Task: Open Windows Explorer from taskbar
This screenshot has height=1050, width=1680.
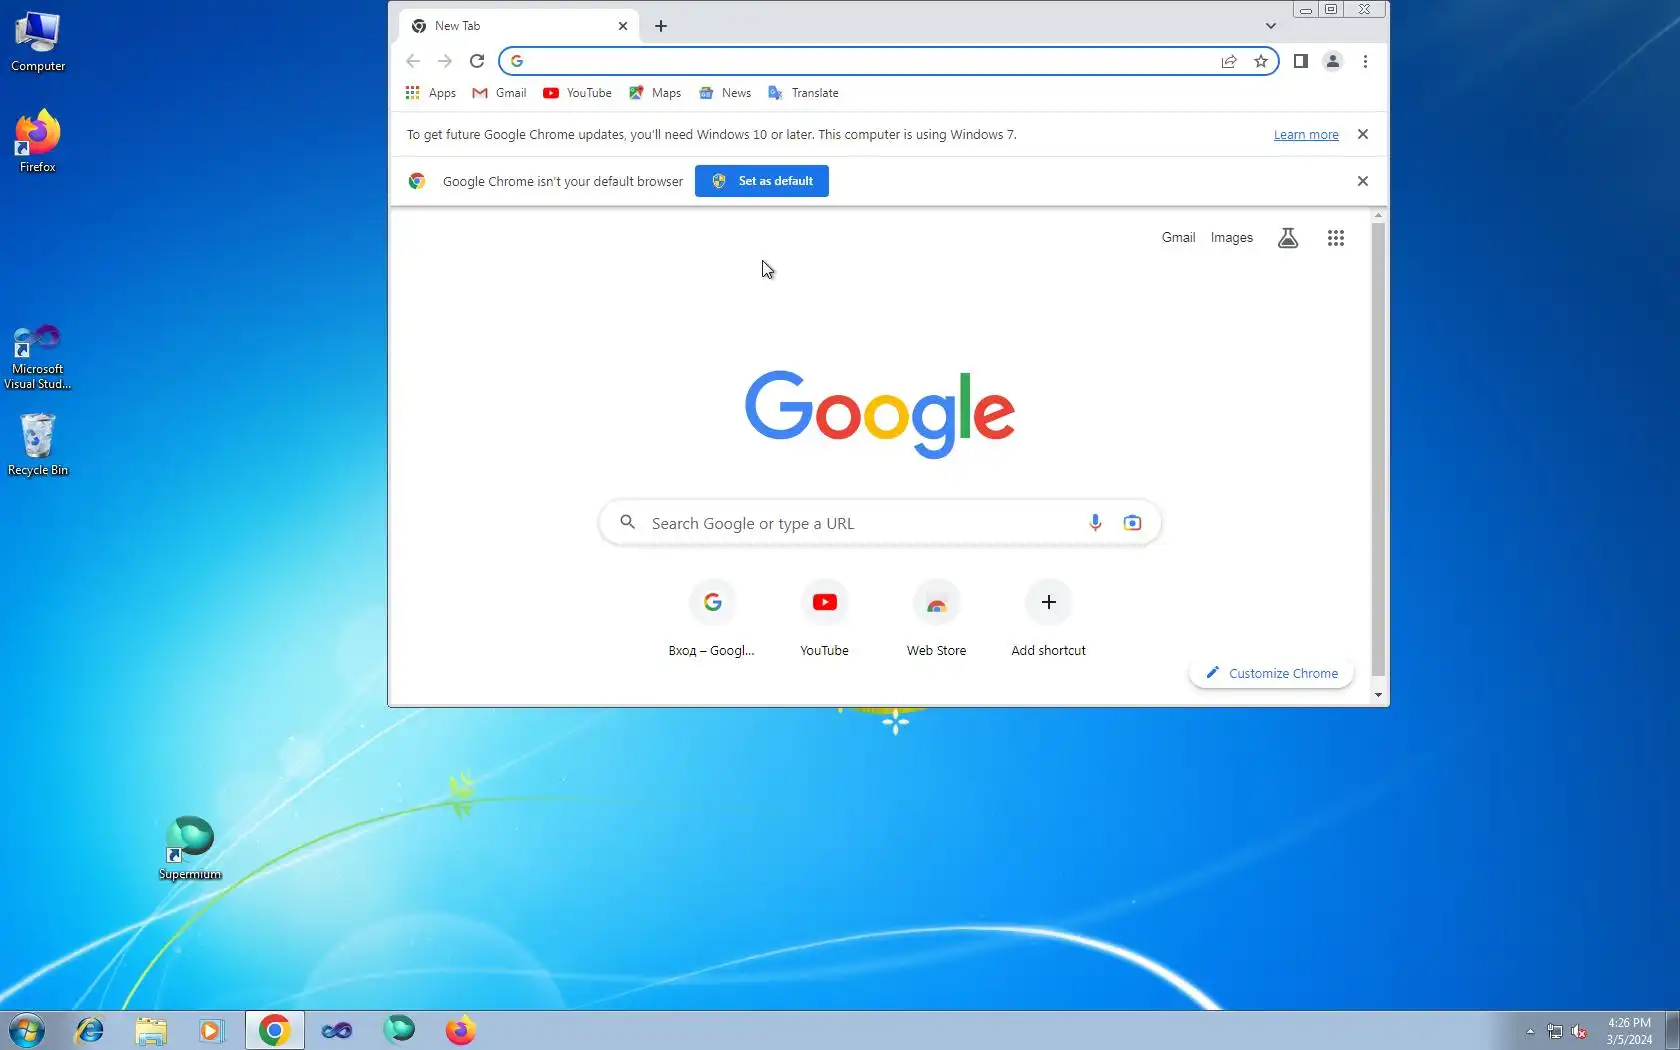Action: (151, 1030)
